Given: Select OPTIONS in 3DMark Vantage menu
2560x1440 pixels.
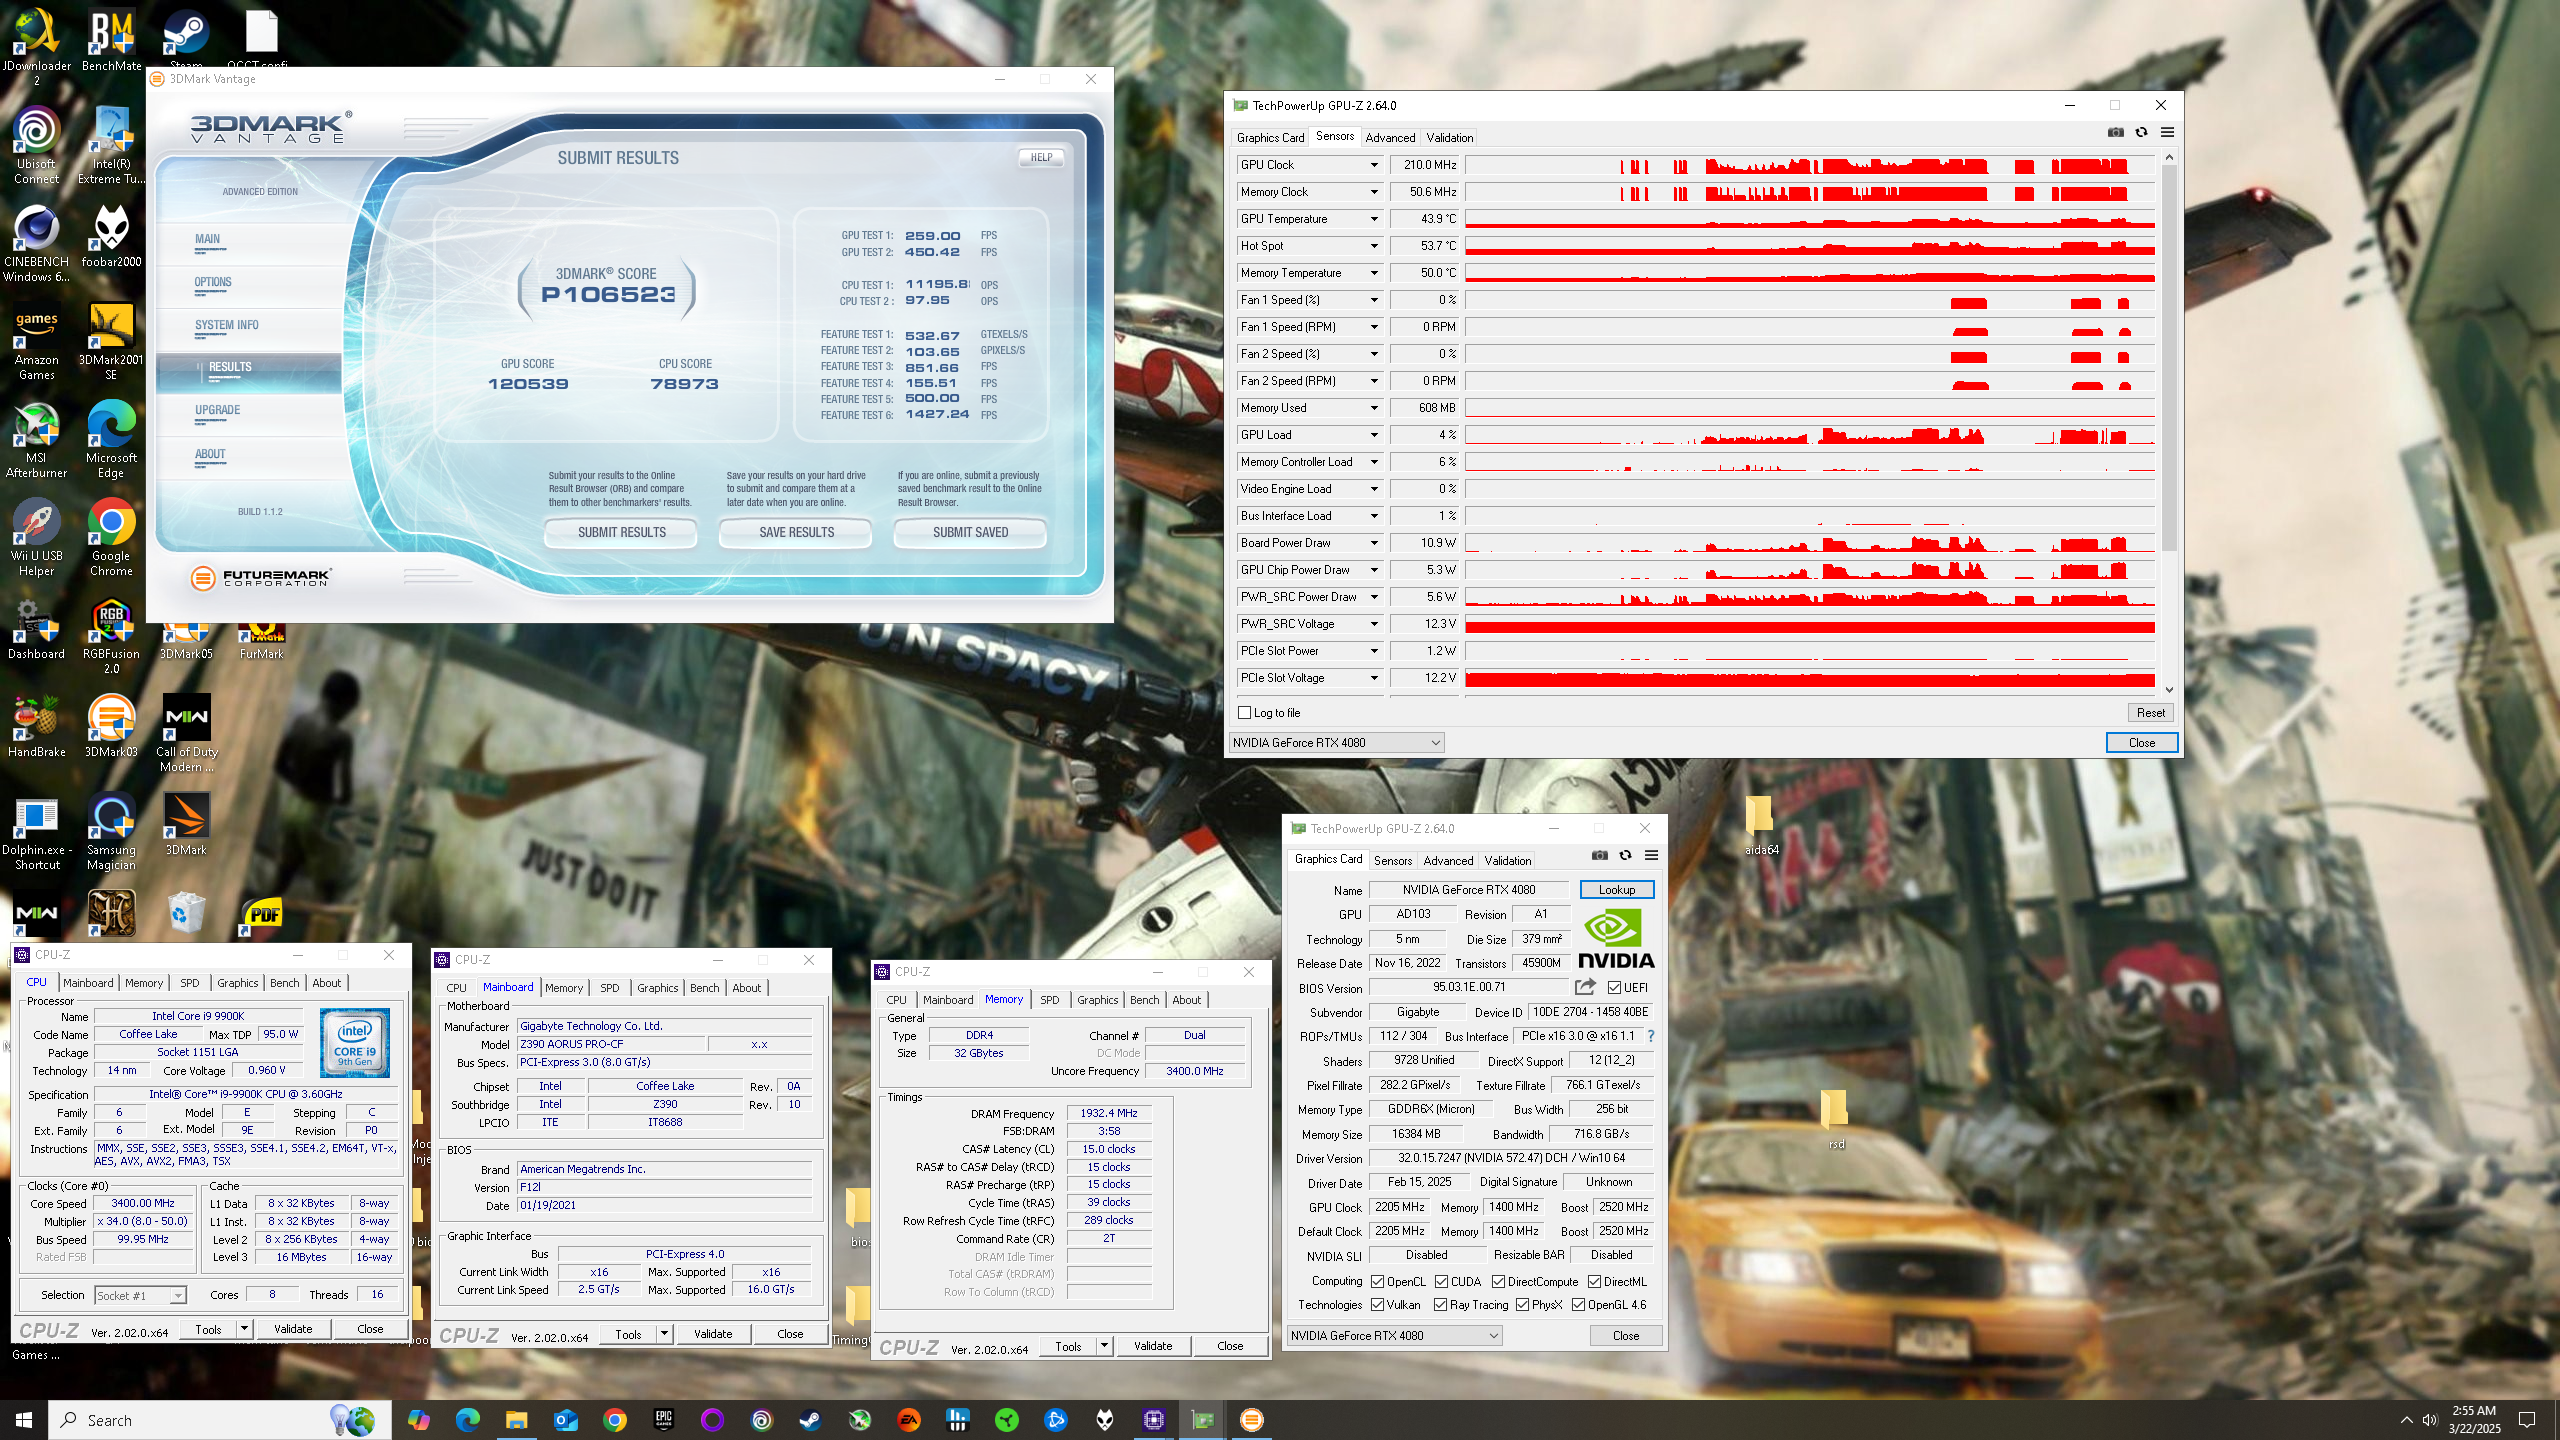Looking at the screenshot, I should coord(212,282).
